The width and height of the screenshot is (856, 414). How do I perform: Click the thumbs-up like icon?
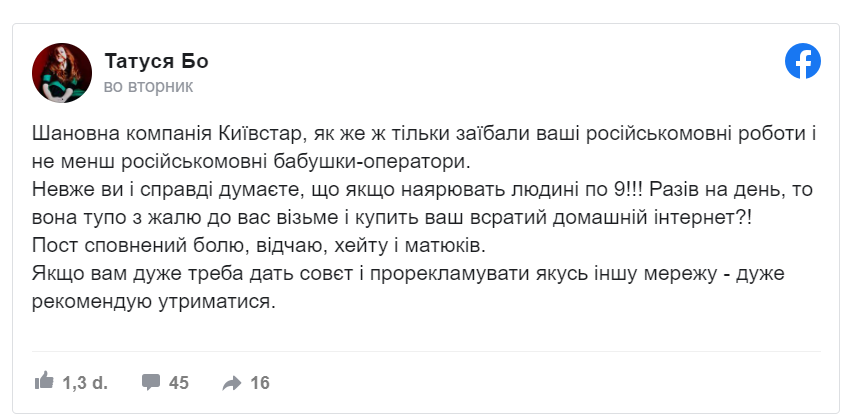(x=44, y=380)
